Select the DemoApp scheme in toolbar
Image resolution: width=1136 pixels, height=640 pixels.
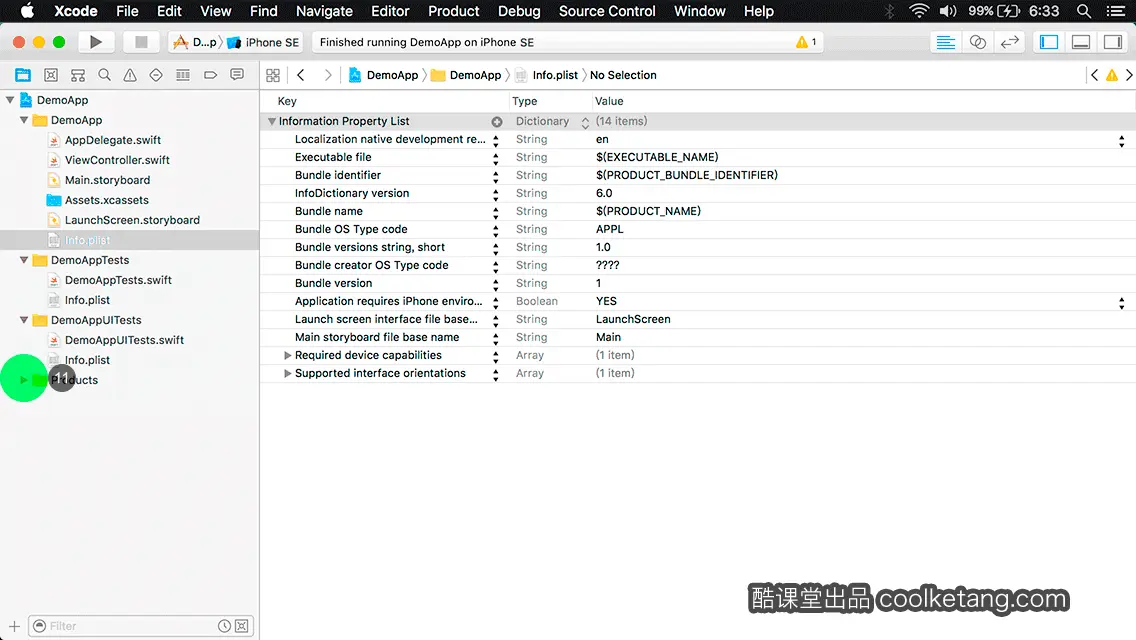point(196,42)
